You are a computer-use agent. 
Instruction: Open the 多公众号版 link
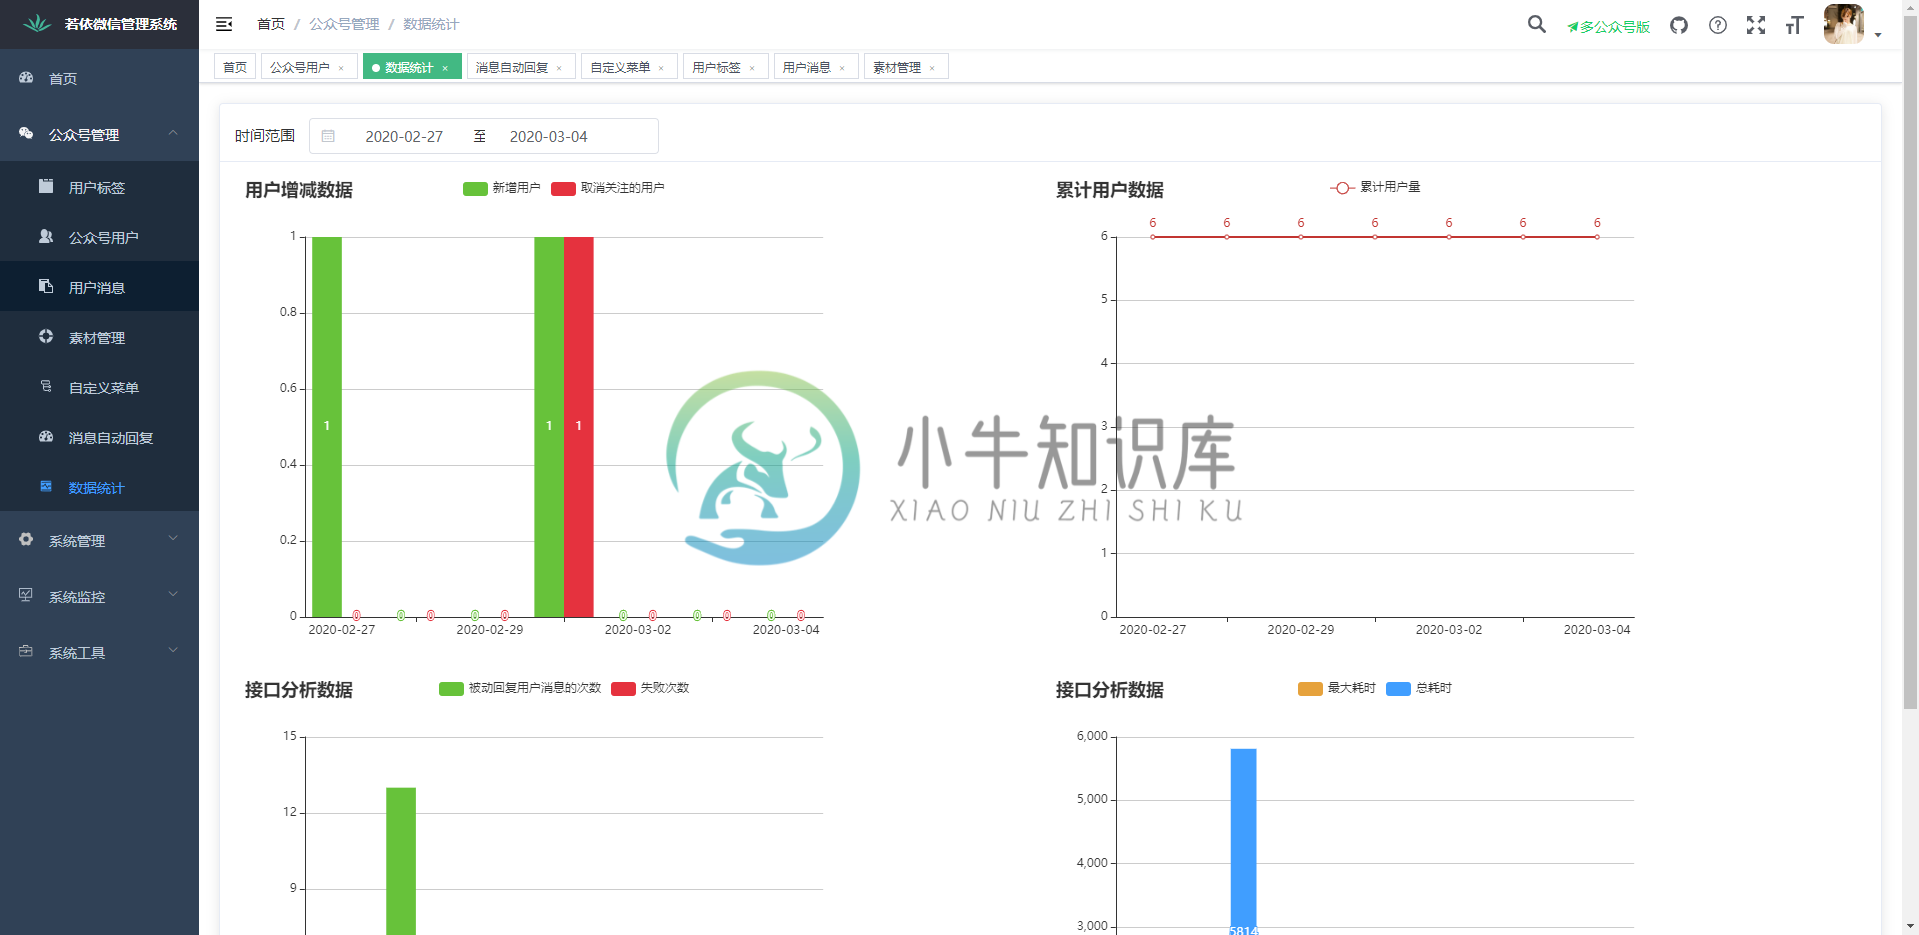[x=1608, y=27]
